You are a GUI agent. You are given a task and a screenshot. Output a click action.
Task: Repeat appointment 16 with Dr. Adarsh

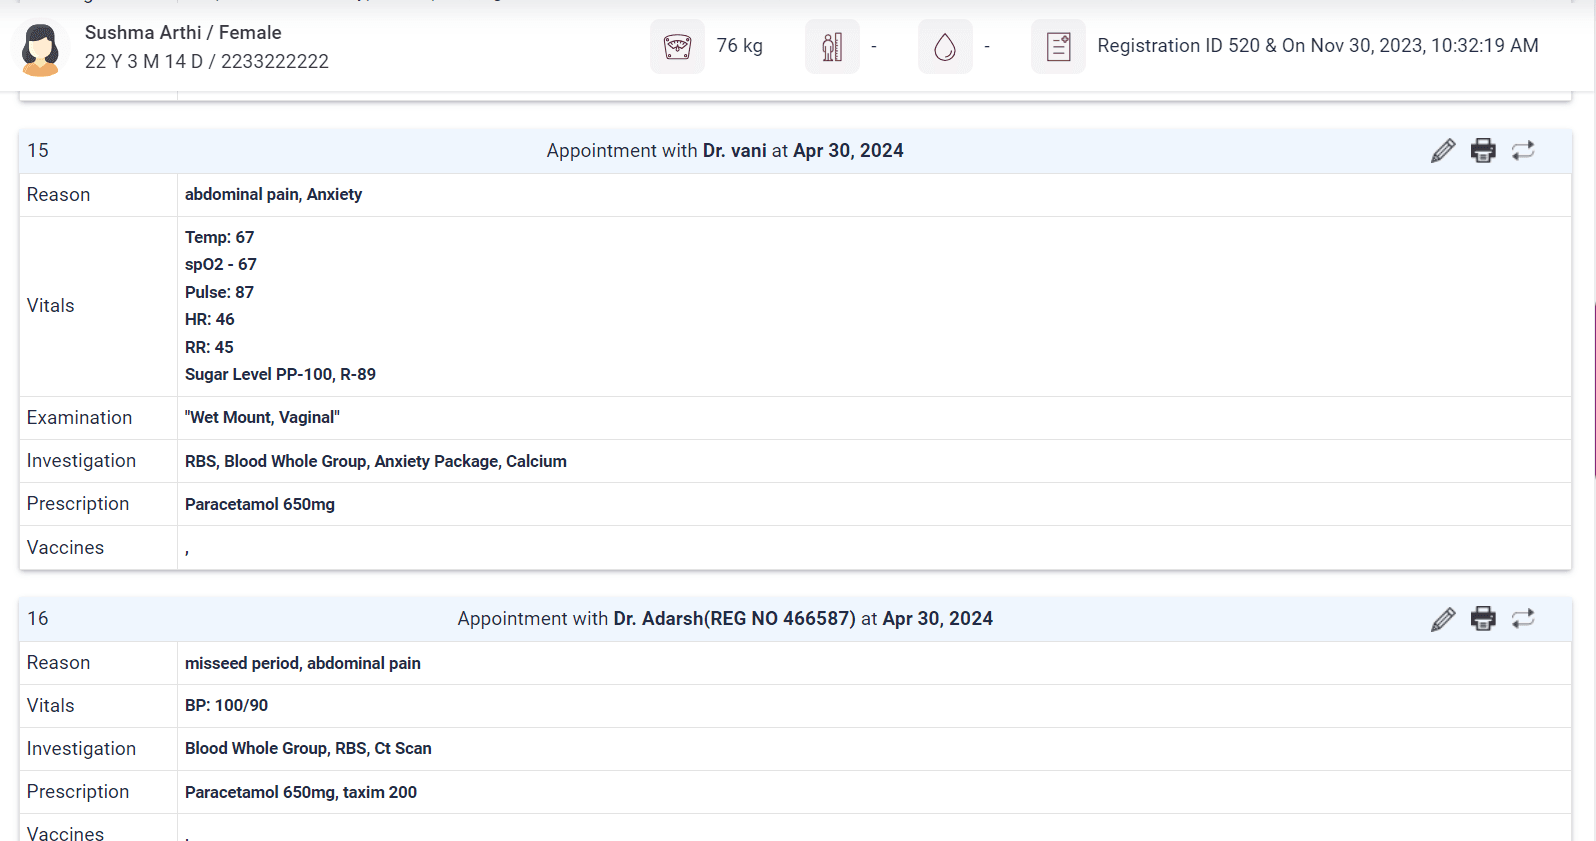tap(1523, 619)
